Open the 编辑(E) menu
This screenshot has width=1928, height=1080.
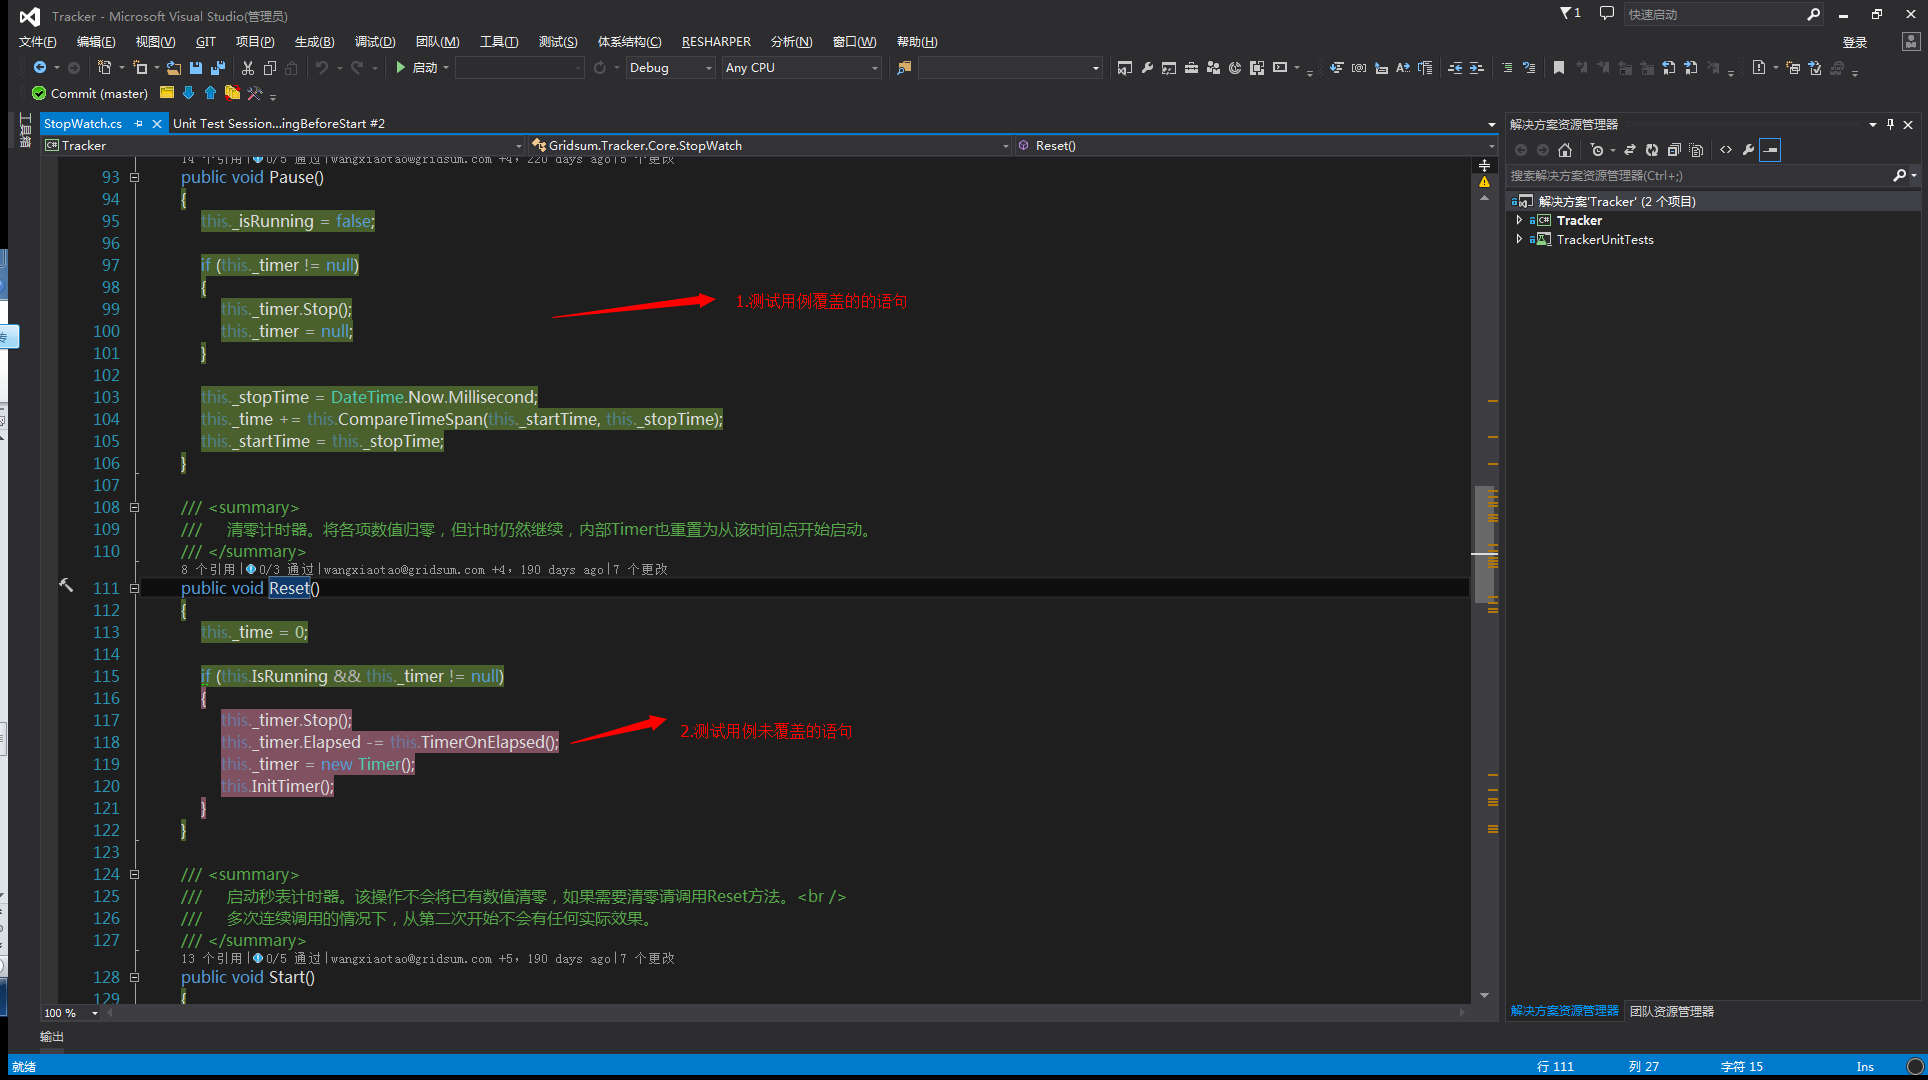(96, 41)
